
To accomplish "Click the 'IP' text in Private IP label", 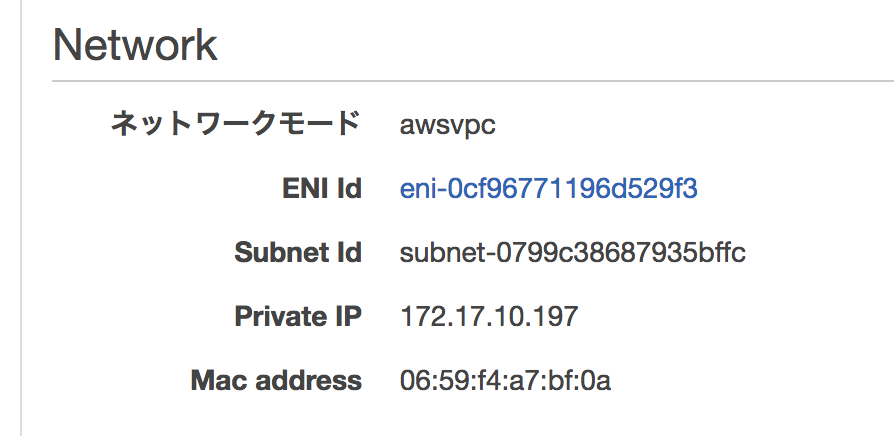I will pos(348,316).
